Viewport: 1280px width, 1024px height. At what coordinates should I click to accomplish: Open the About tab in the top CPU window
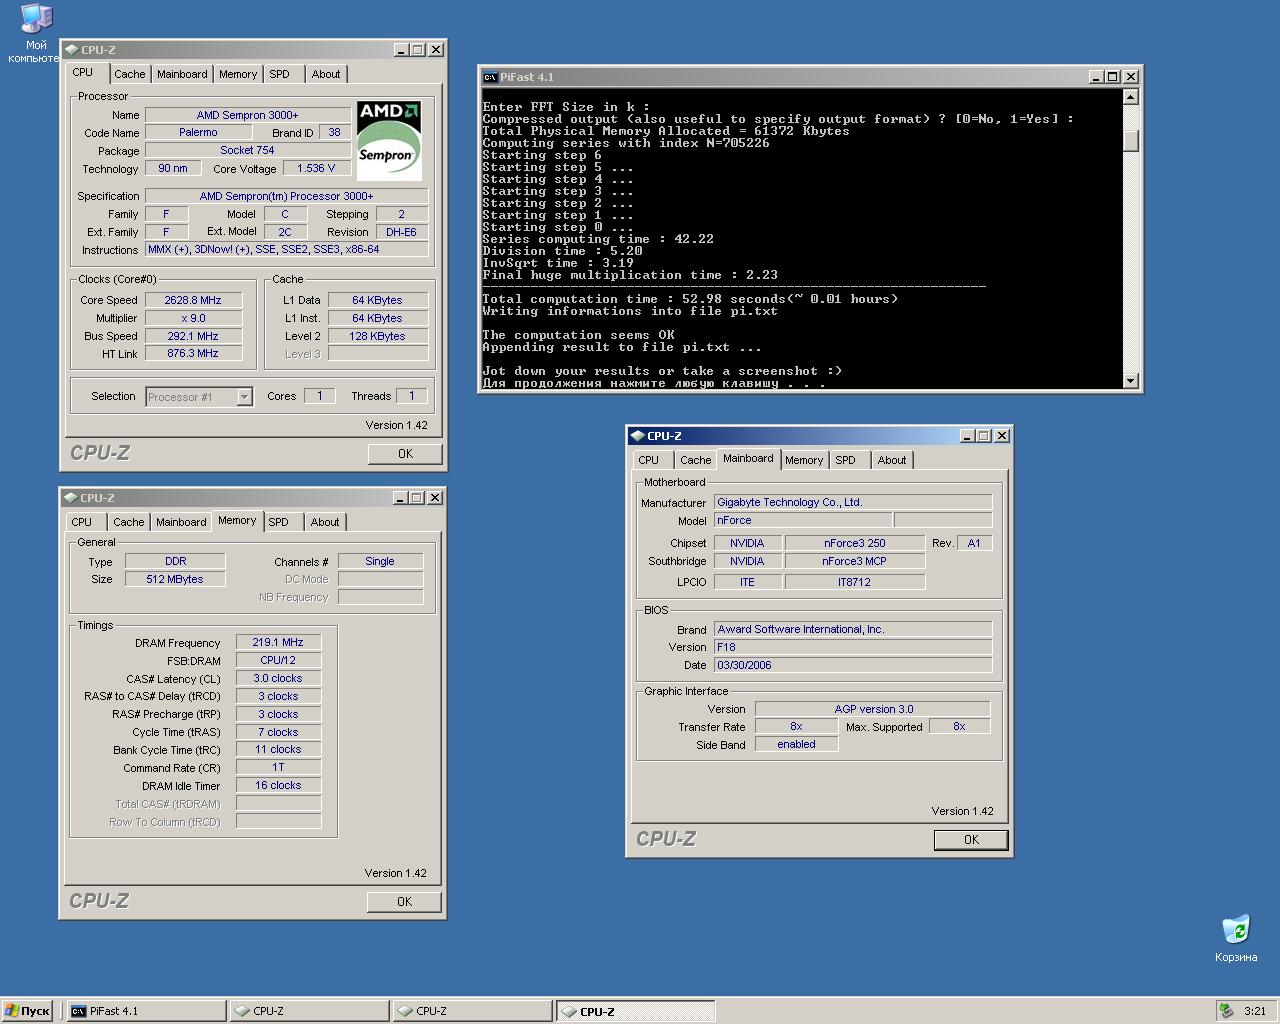tap(326, 74)
